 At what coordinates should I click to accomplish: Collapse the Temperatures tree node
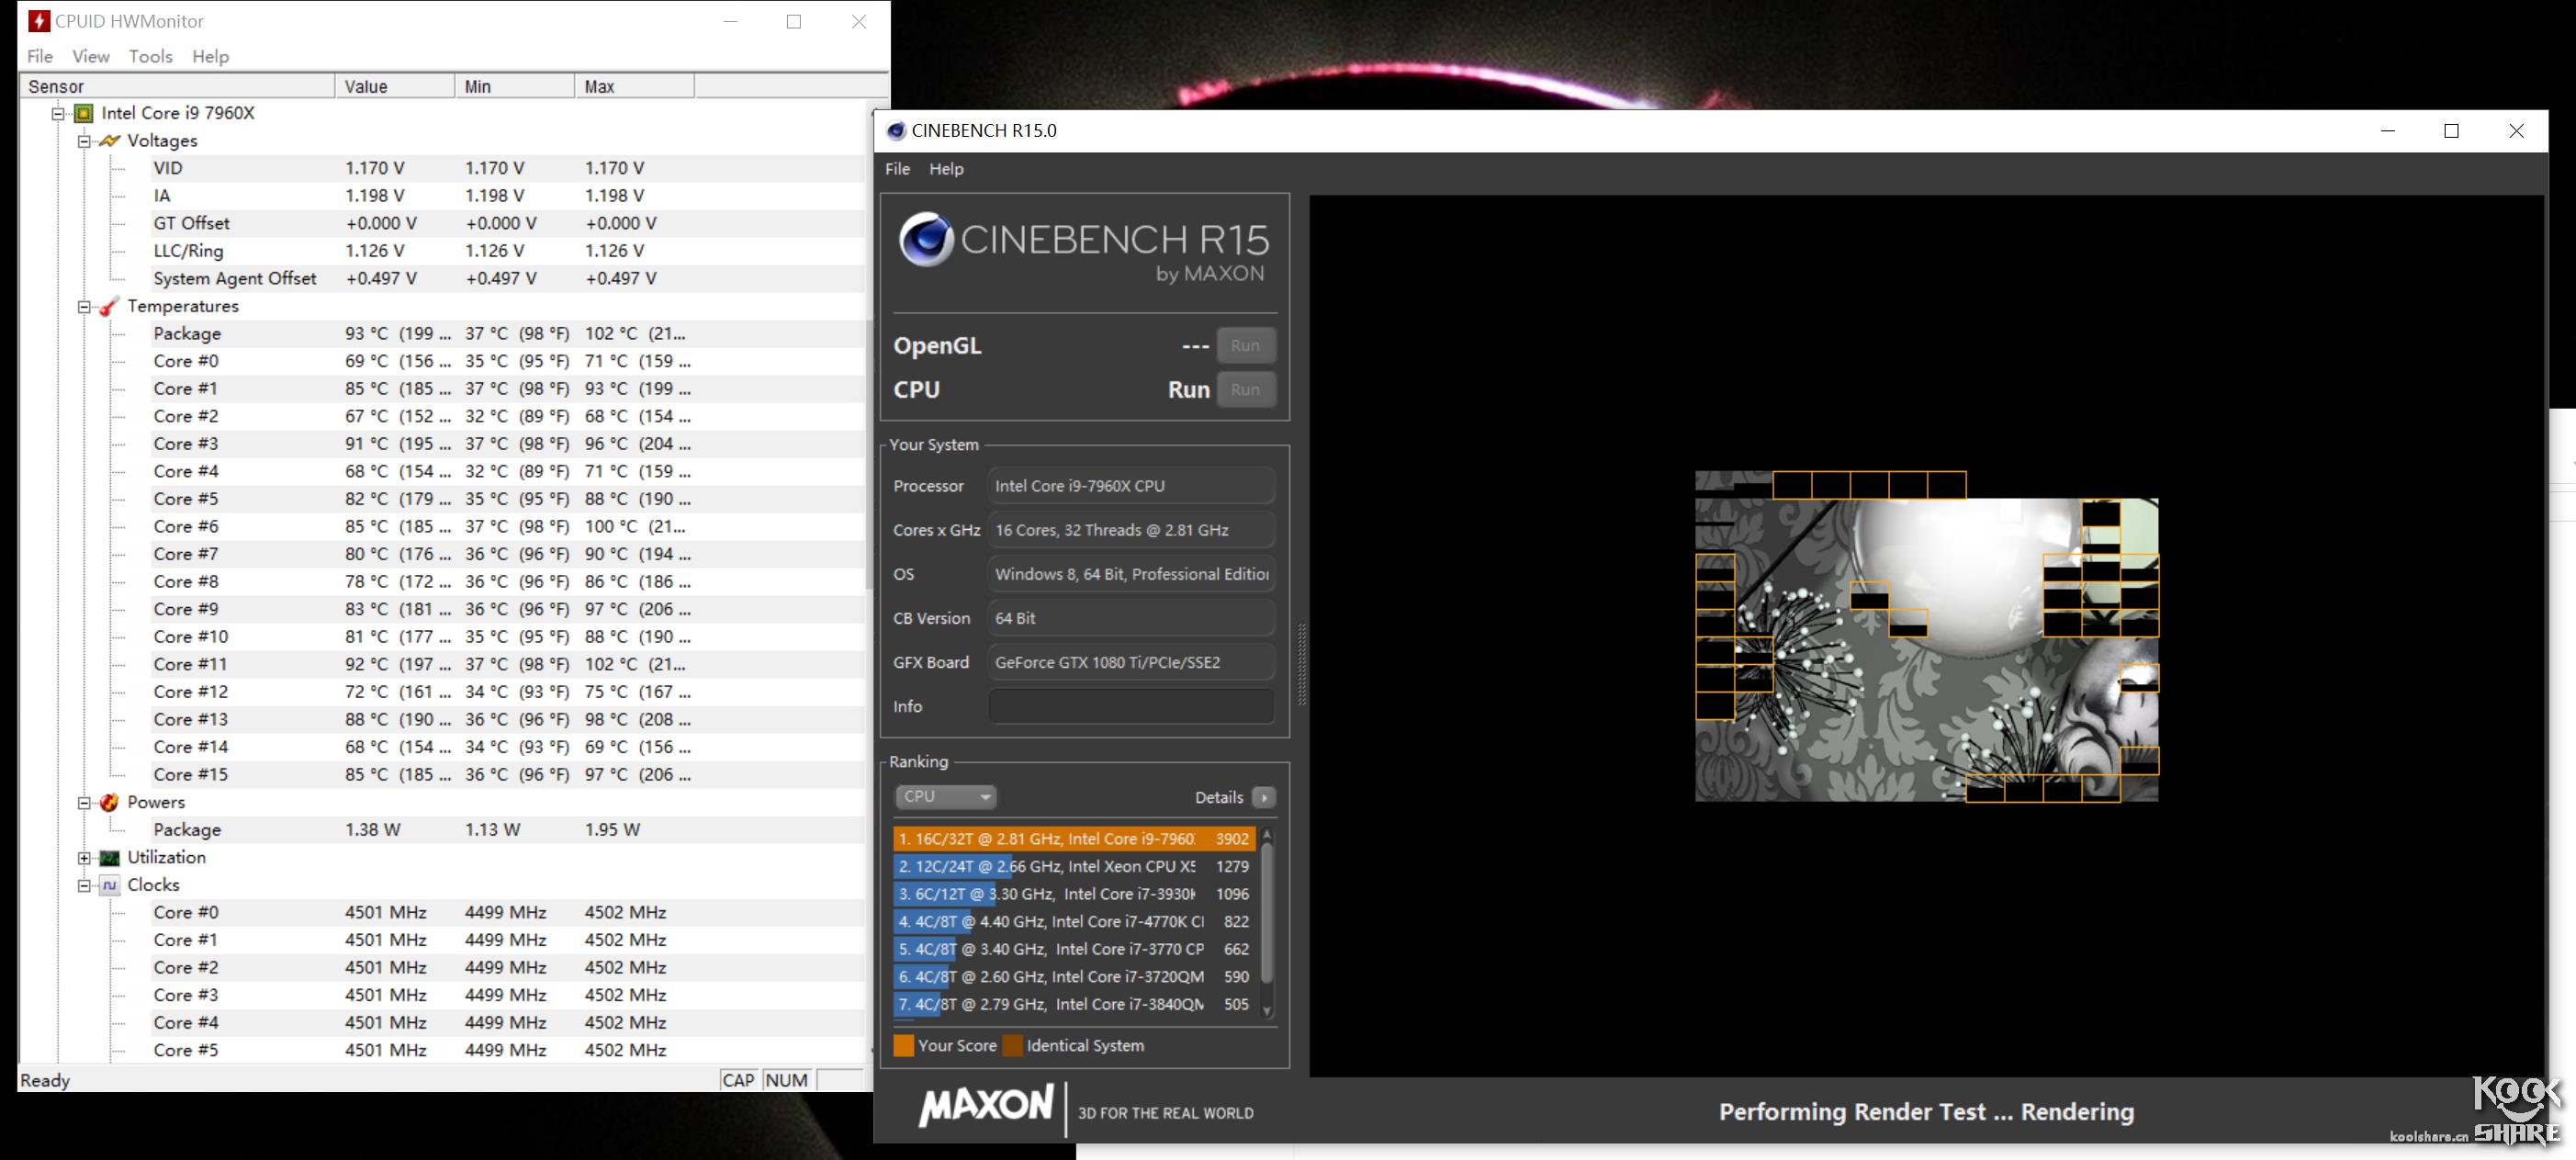pos(85,306)
